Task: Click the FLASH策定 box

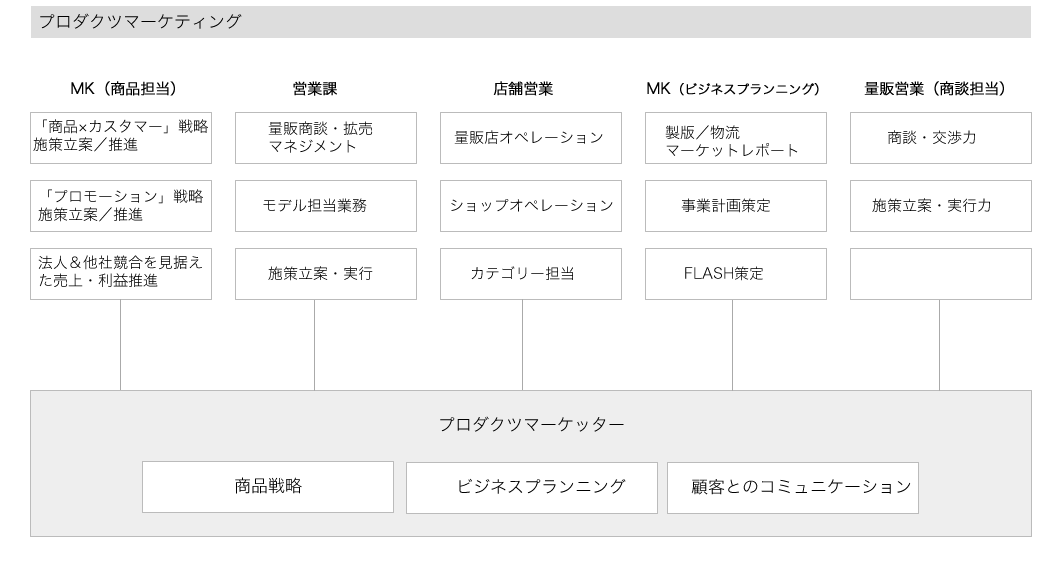Action: (x=735, y=273)
